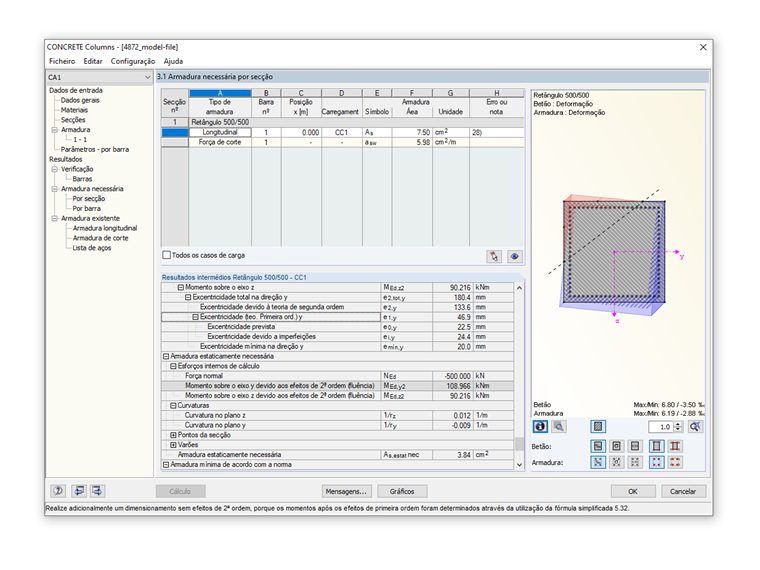Confirm with the OK button
The height and width of the screenshot is (570, 760).
633,491
